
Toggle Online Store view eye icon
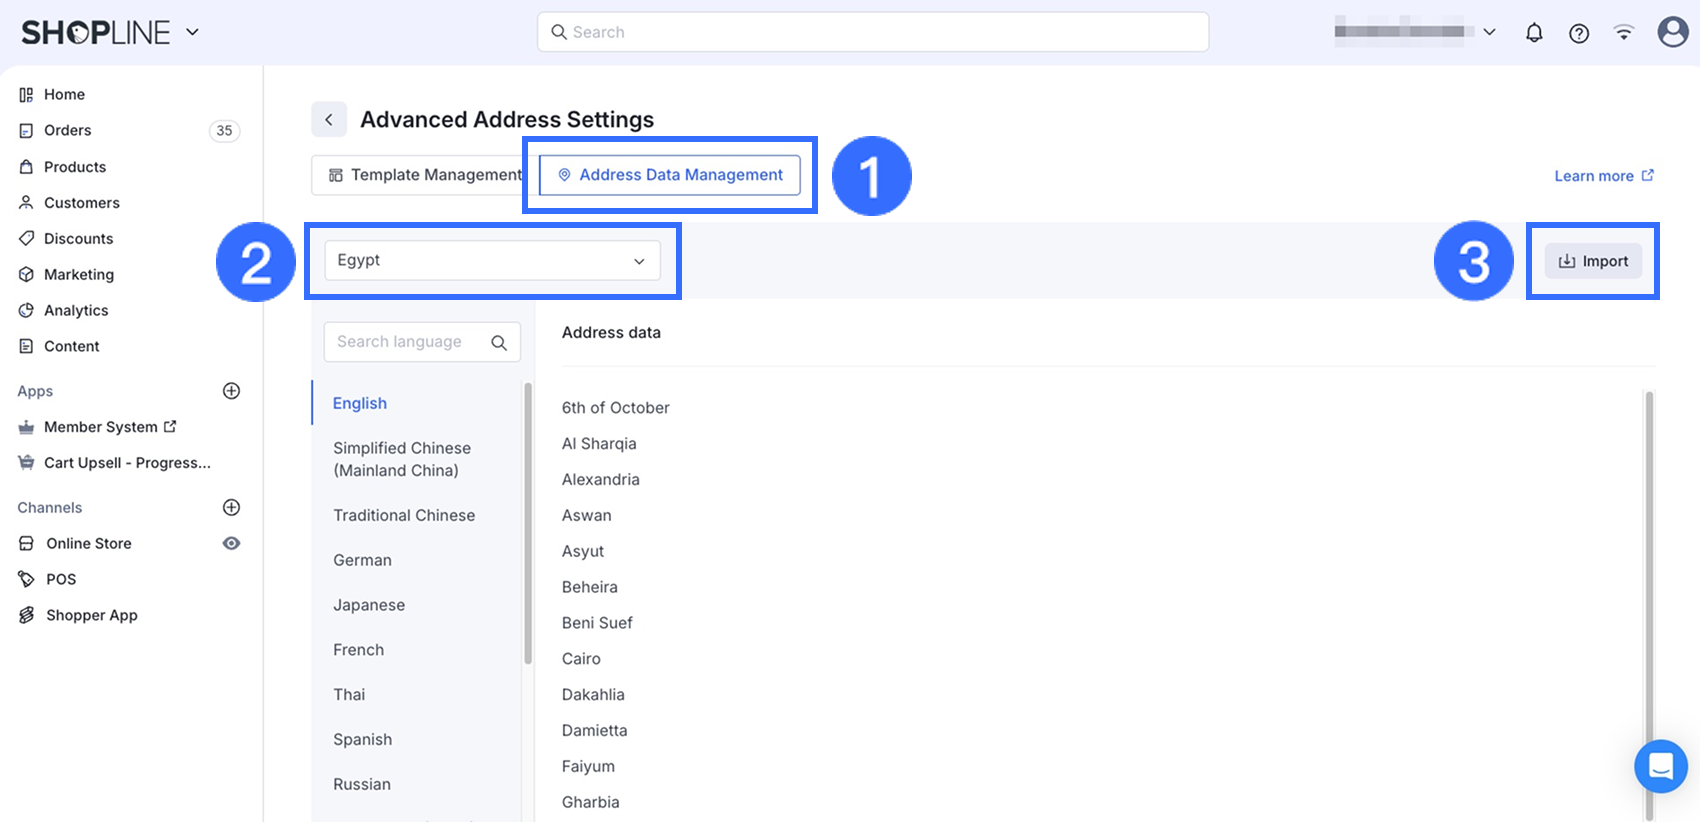pyautogui.click(x=231, y=543)
